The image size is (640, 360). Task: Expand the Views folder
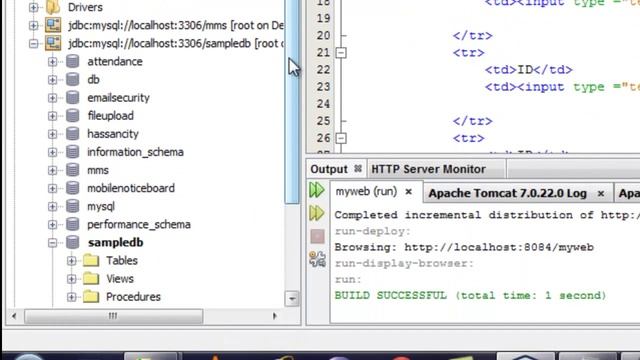pyautogui.click(x=71, y=279)
